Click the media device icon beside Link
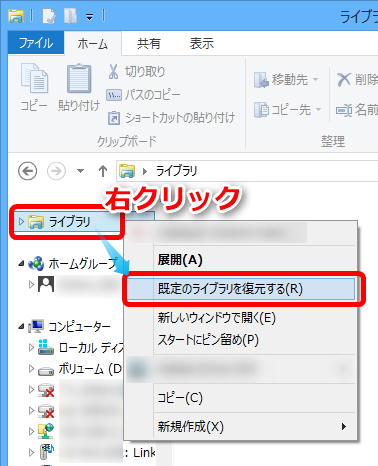The height and width of the screenshot is (466, 378). click(x=47, y=452)
